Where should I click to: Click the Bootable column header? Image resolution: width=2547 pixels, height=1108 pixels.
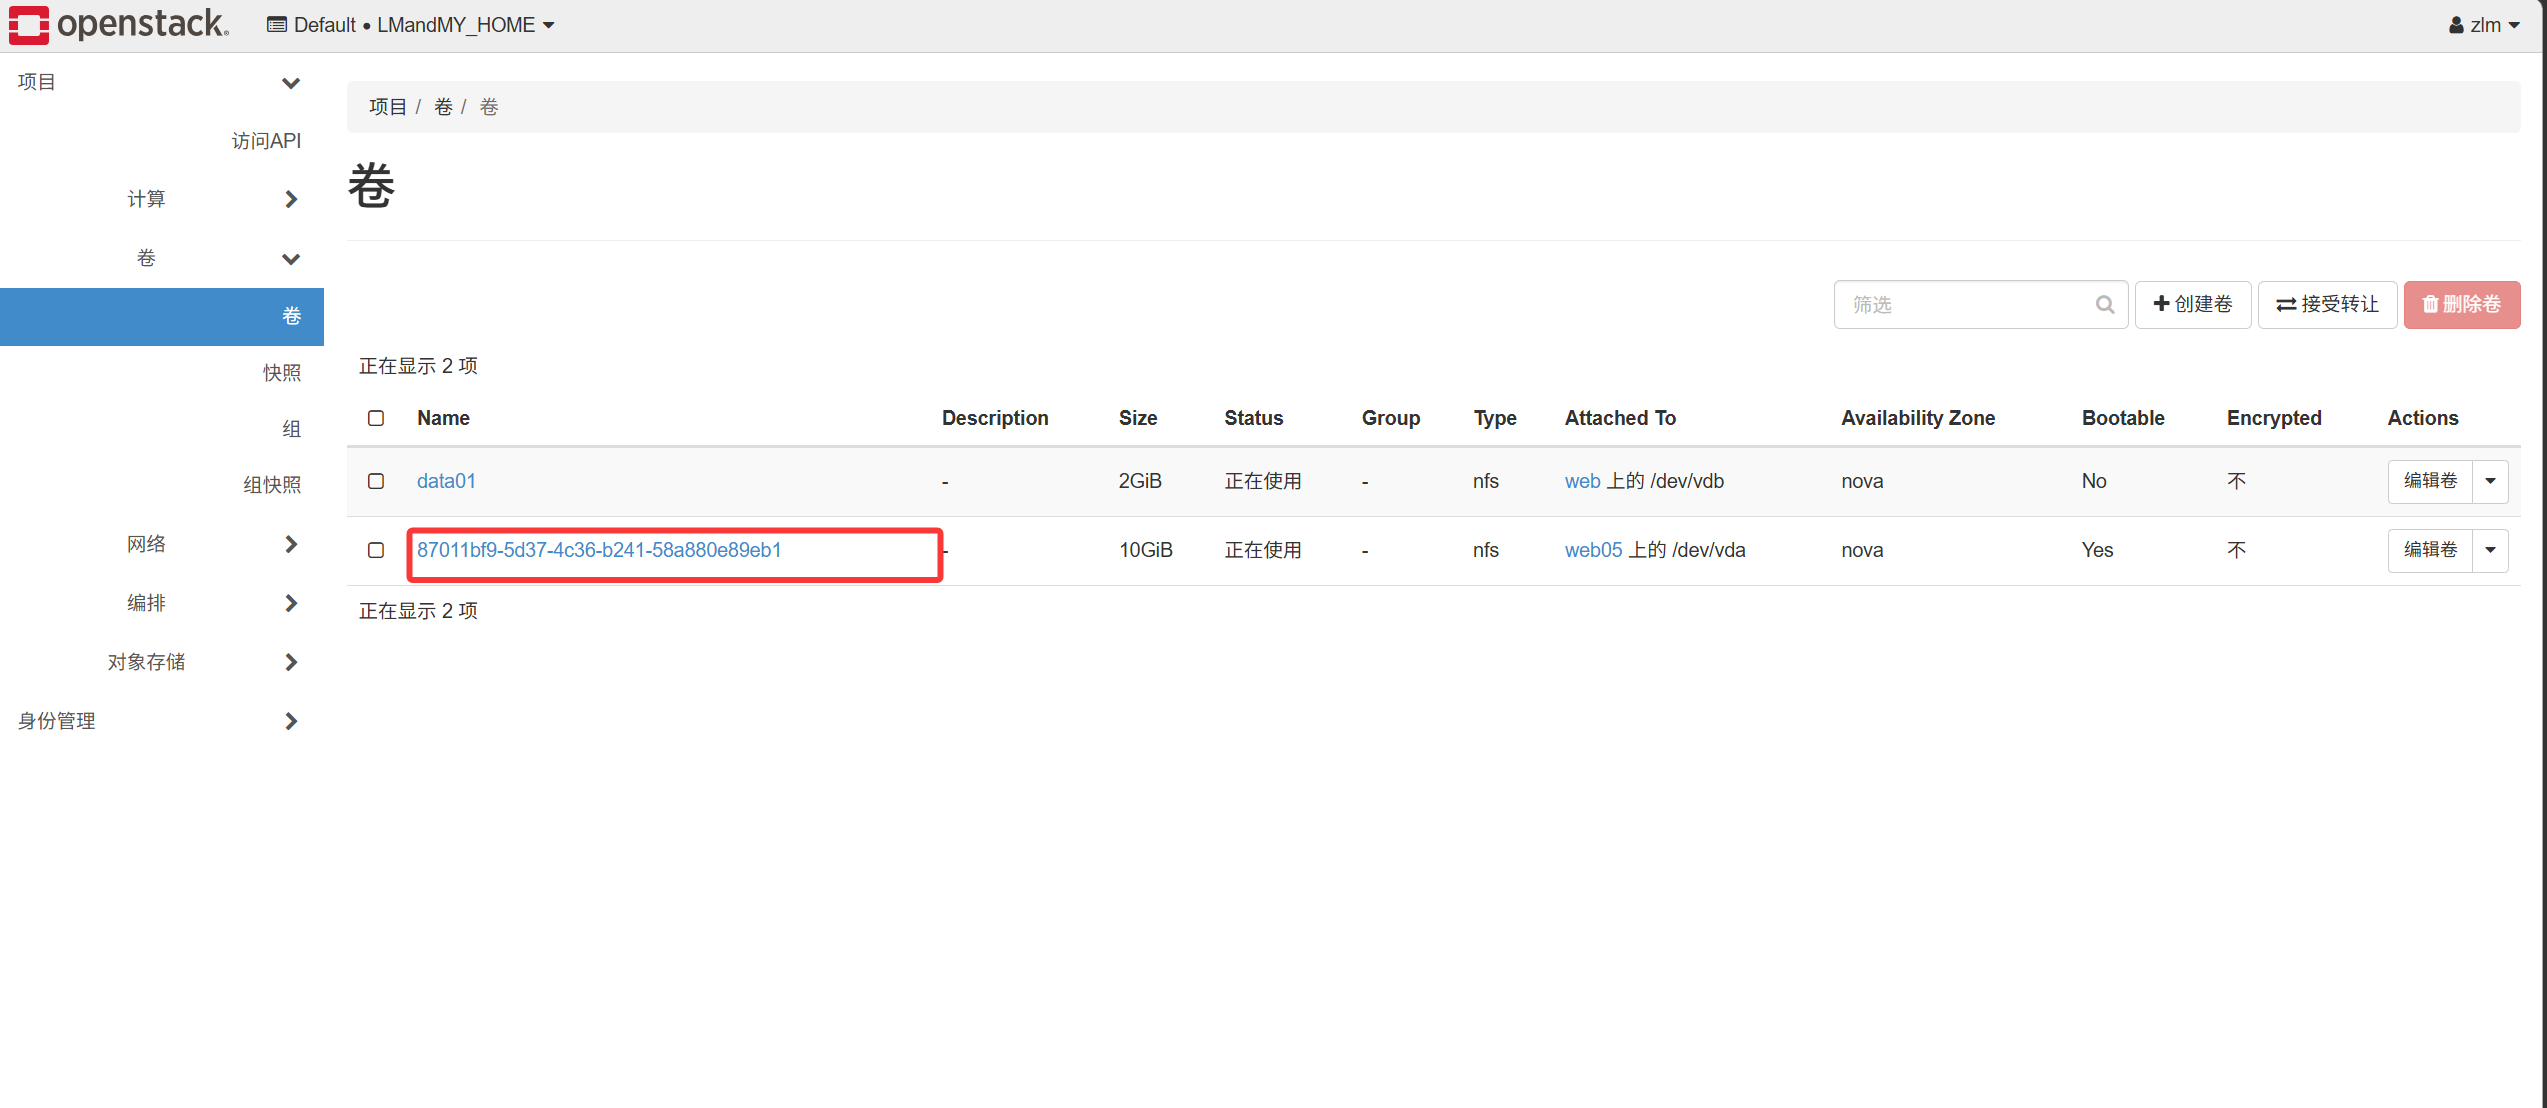pyautogui.click(x=2123, y=418)
